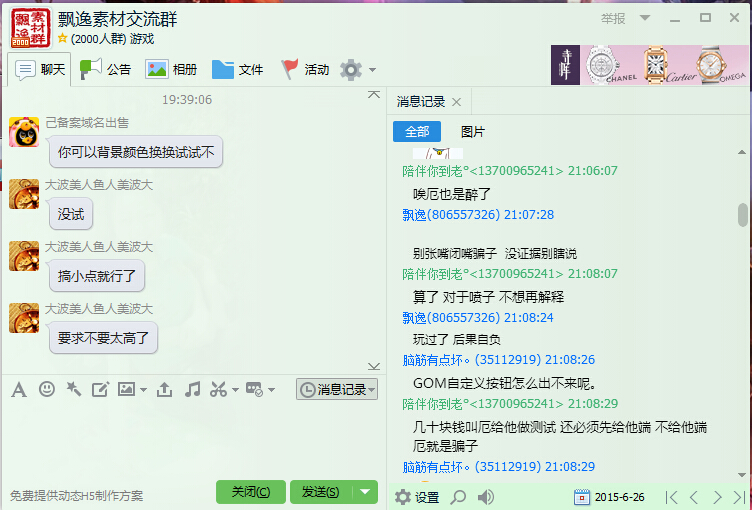Open the 相册 album tab

(171, 70)
